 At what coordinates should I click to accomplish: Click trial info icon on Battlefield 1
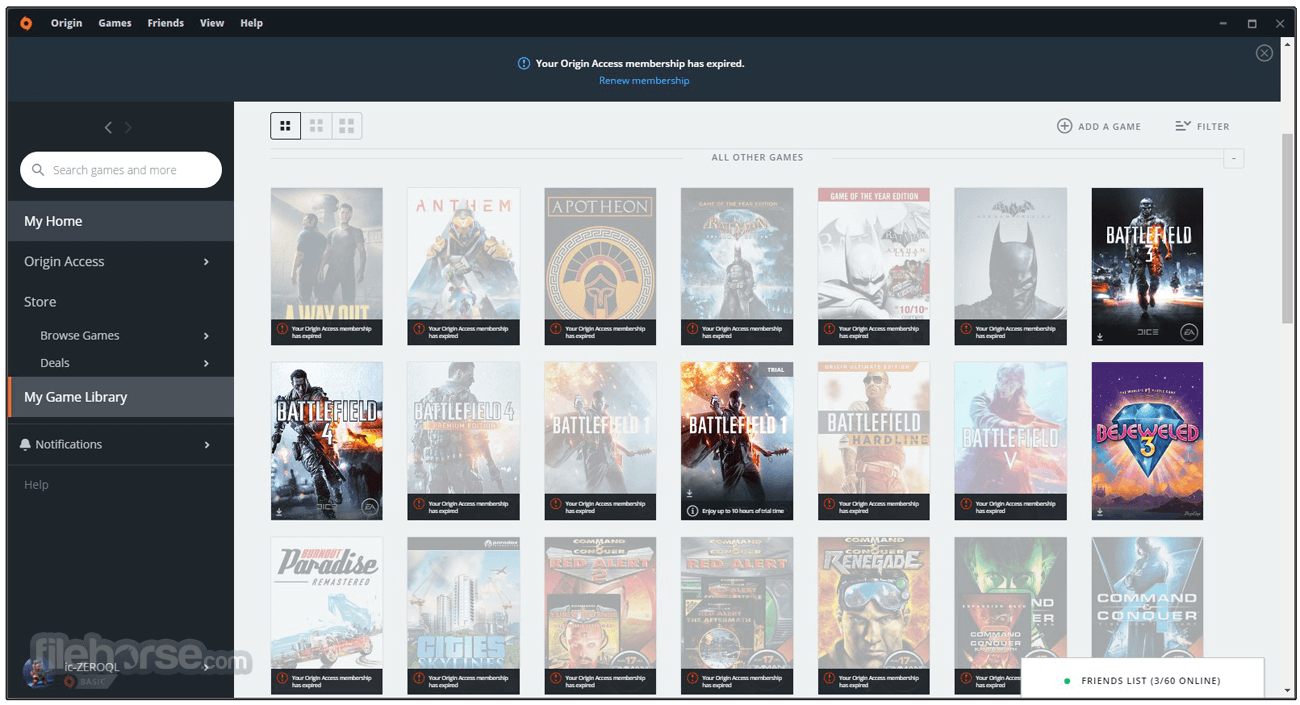693,511
